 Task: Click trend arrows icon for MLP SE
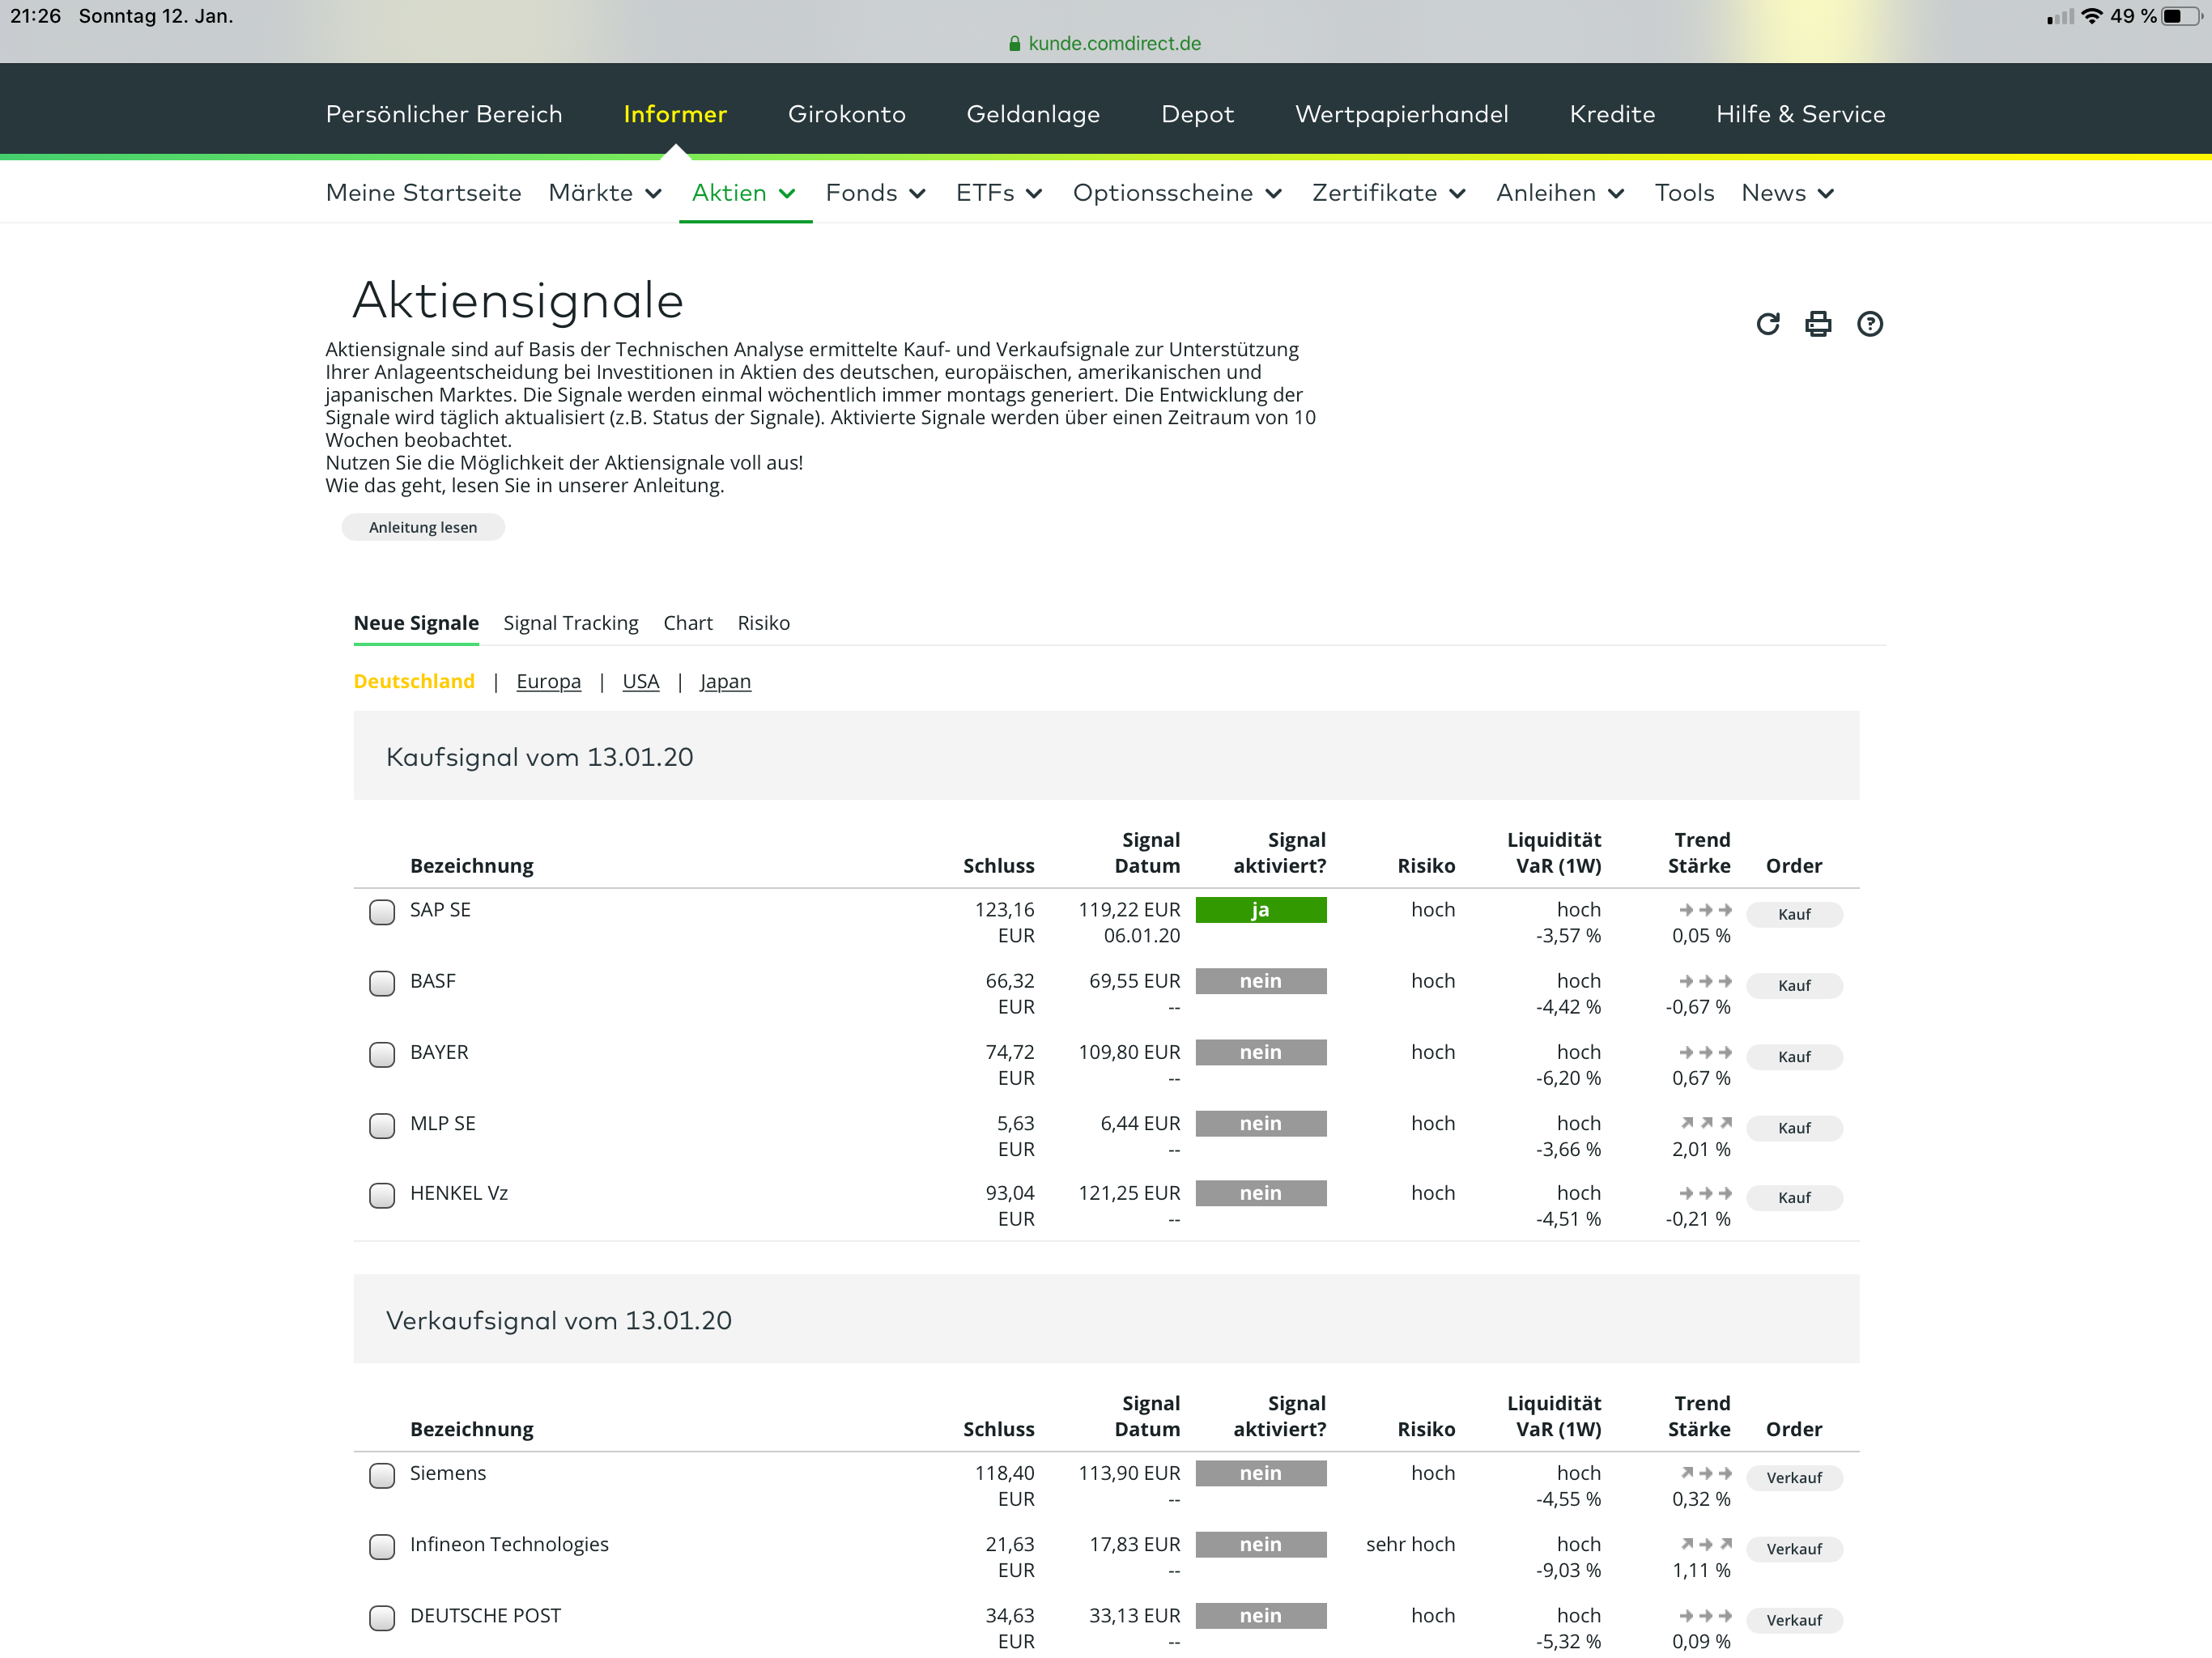tap(1705, 1123)
